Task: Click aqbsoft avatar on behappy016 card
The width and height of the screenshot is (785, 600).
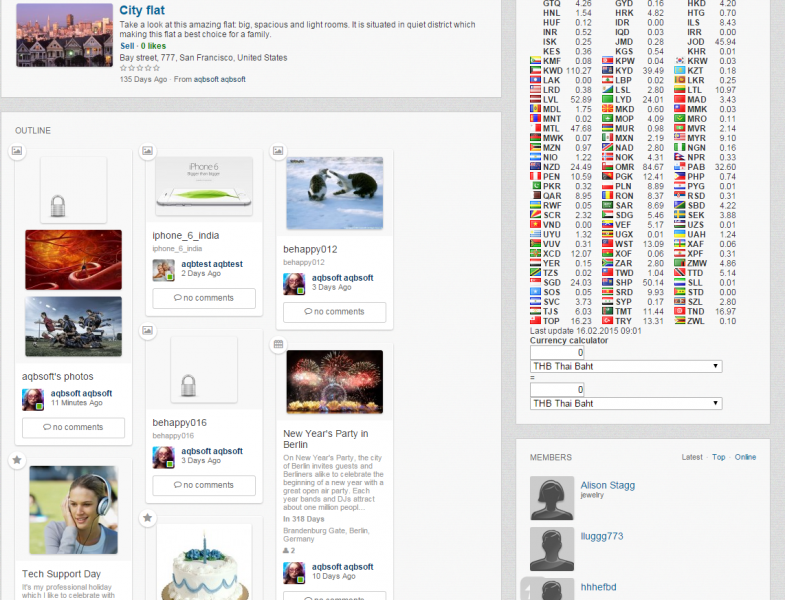Action: point(163,457)
